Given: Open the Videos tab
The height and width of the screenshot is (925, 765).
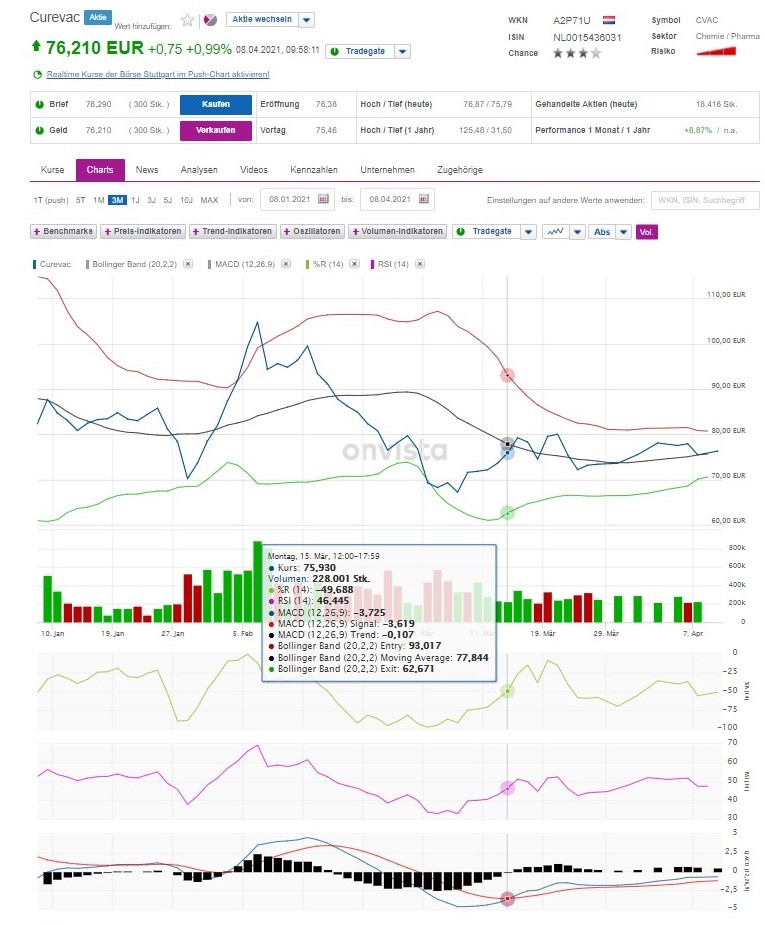Looking at the screenshot, I should pos(254,170).
